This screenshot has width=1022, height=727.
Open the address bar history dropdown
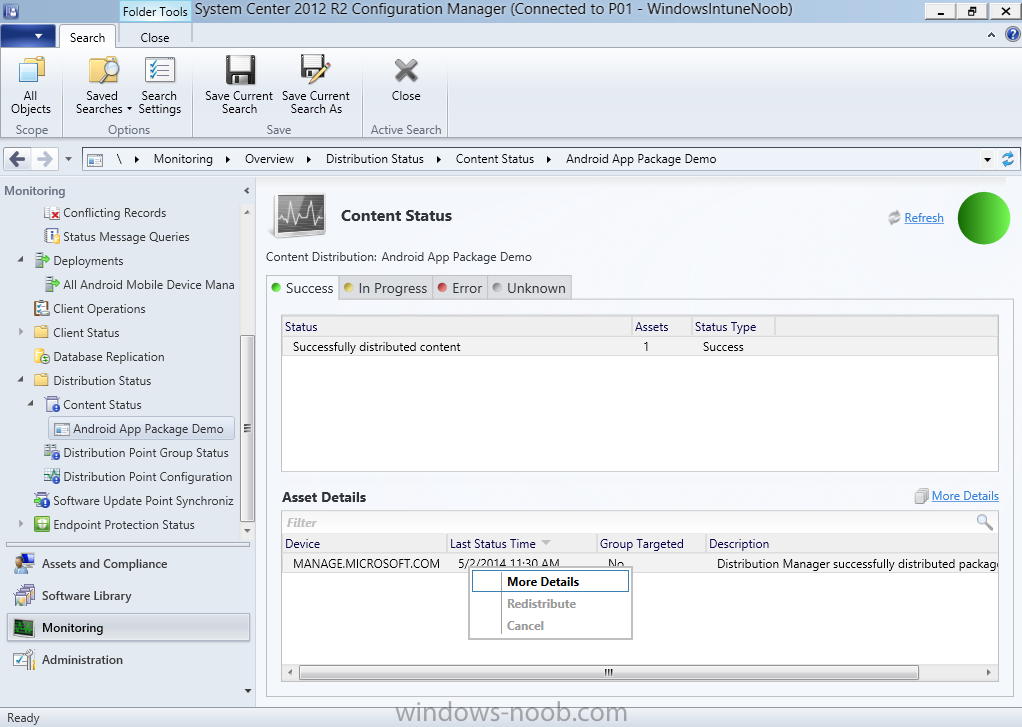pos(987,159)
